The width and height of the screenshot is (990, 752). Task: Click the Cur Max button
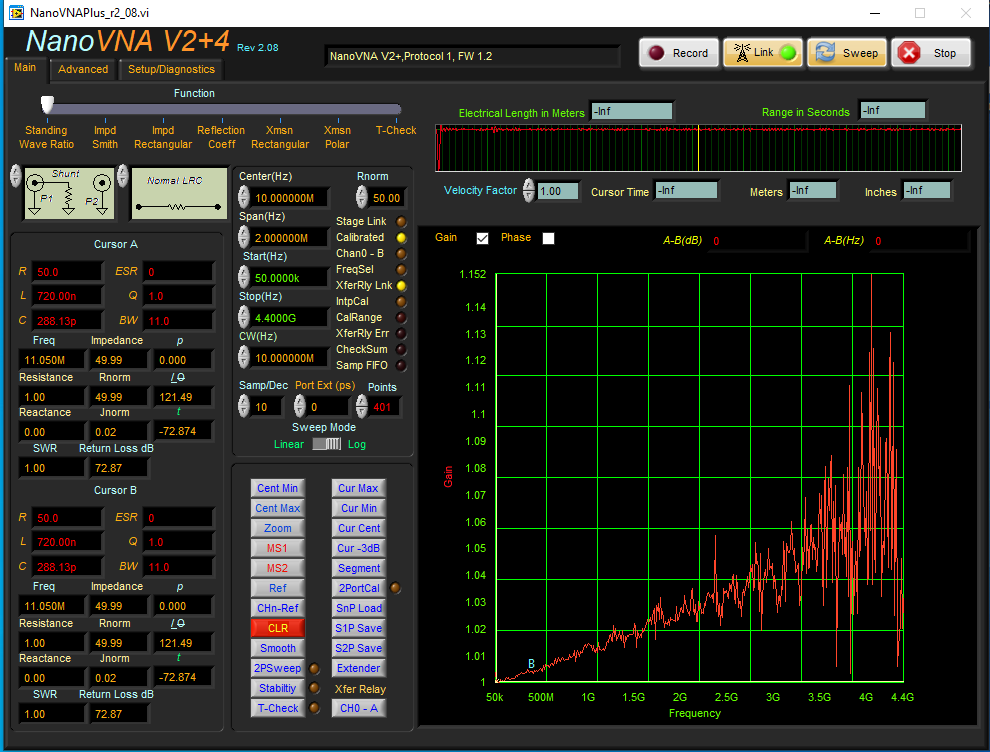[359, 488]
